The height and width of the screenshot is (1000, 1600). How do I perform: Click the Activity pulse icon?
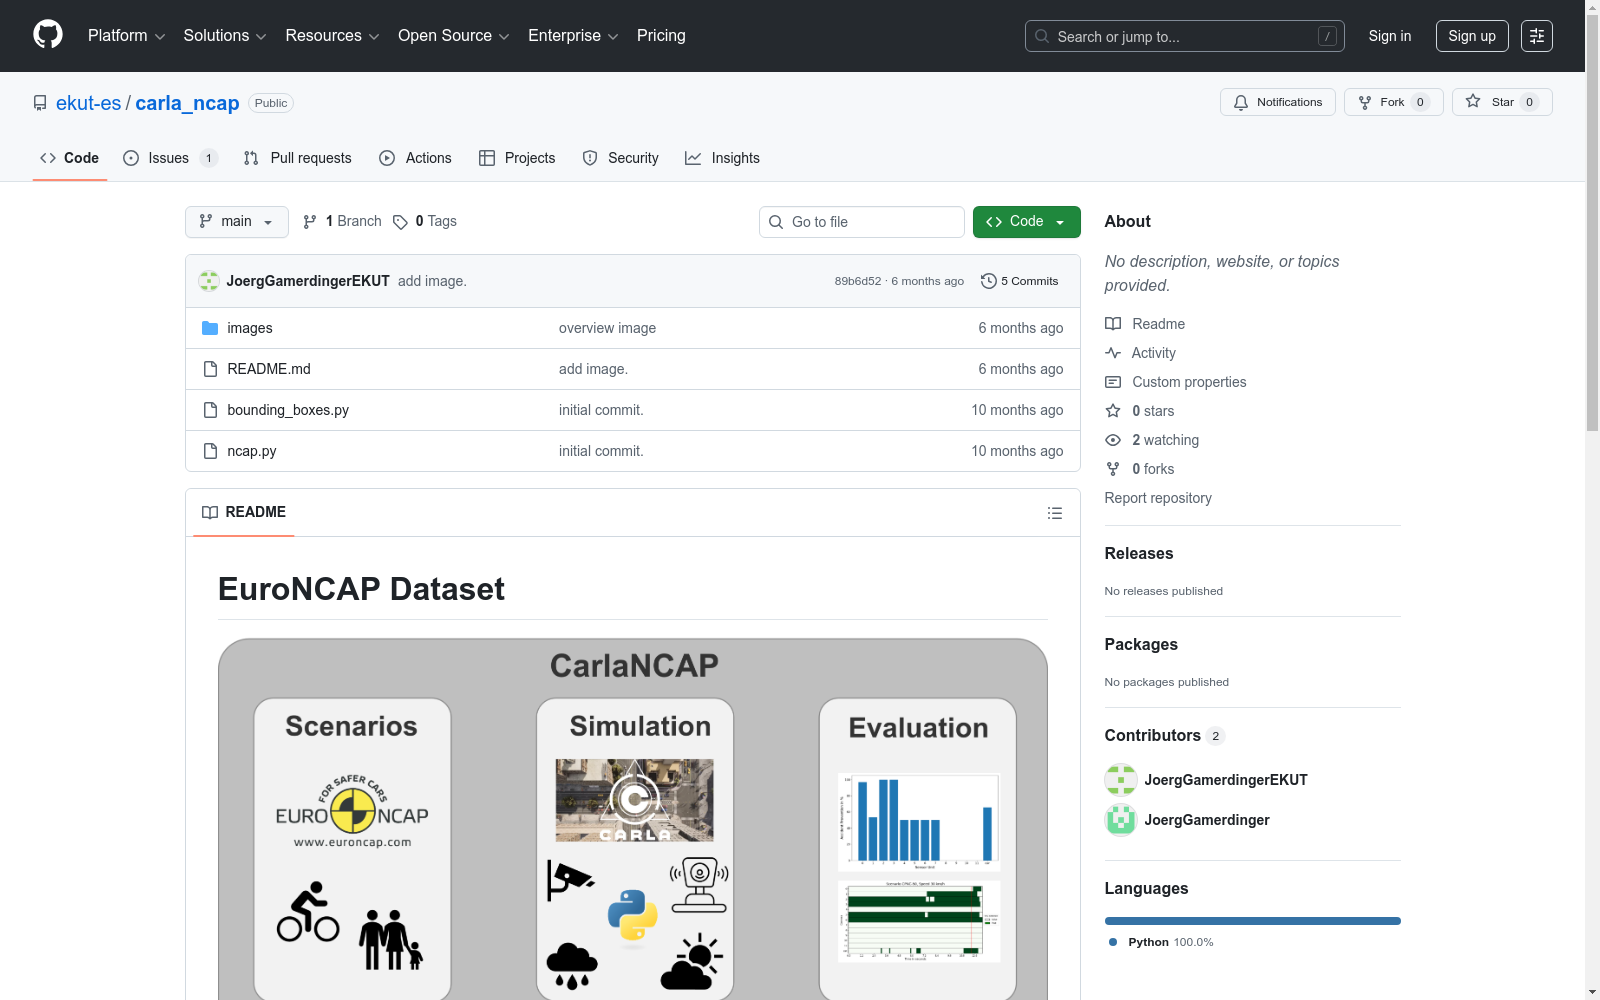click(1113, 353)
